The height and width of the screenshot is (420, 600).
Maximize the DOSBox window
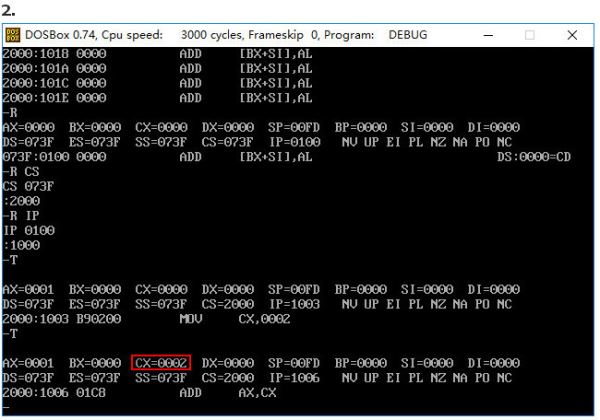529,35
